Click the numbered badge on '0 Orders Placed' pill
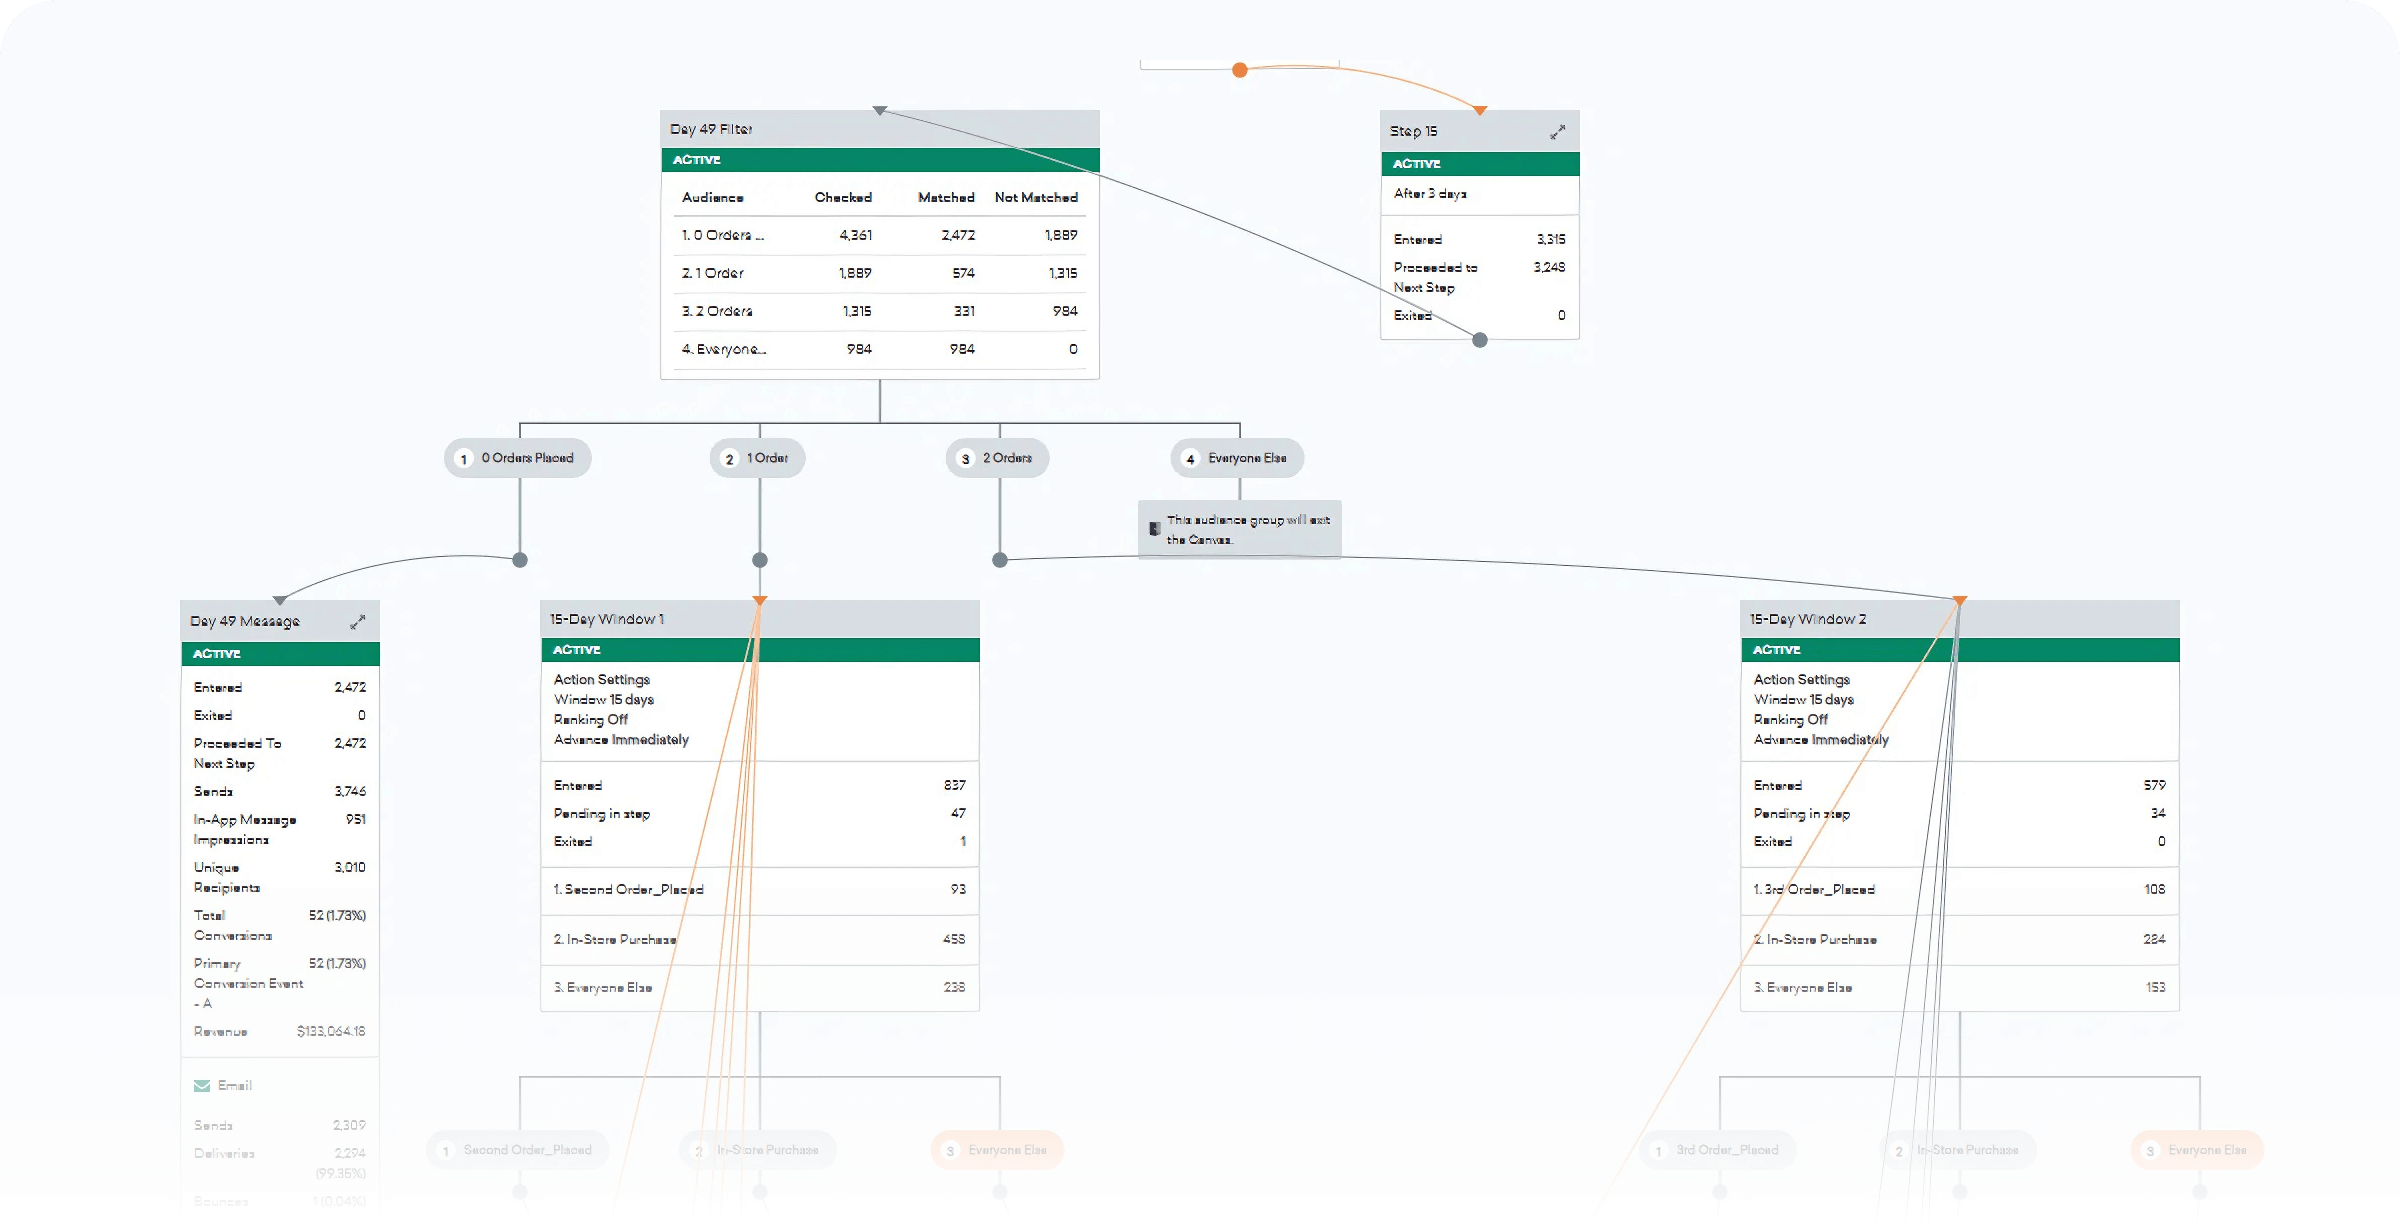The image size is (2400, 1224). tap(463, 457)
